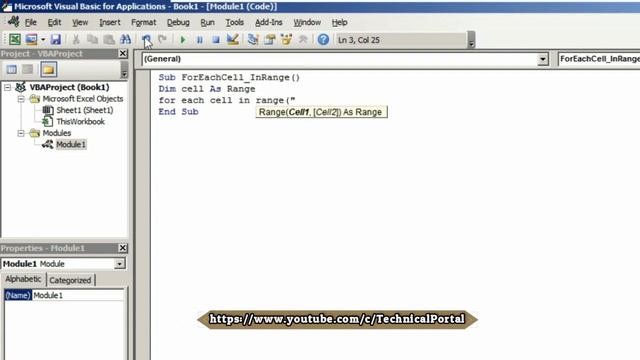Collapse the Microsoft Excel Objects folder
Screen dimensions: 640x360
21,99
